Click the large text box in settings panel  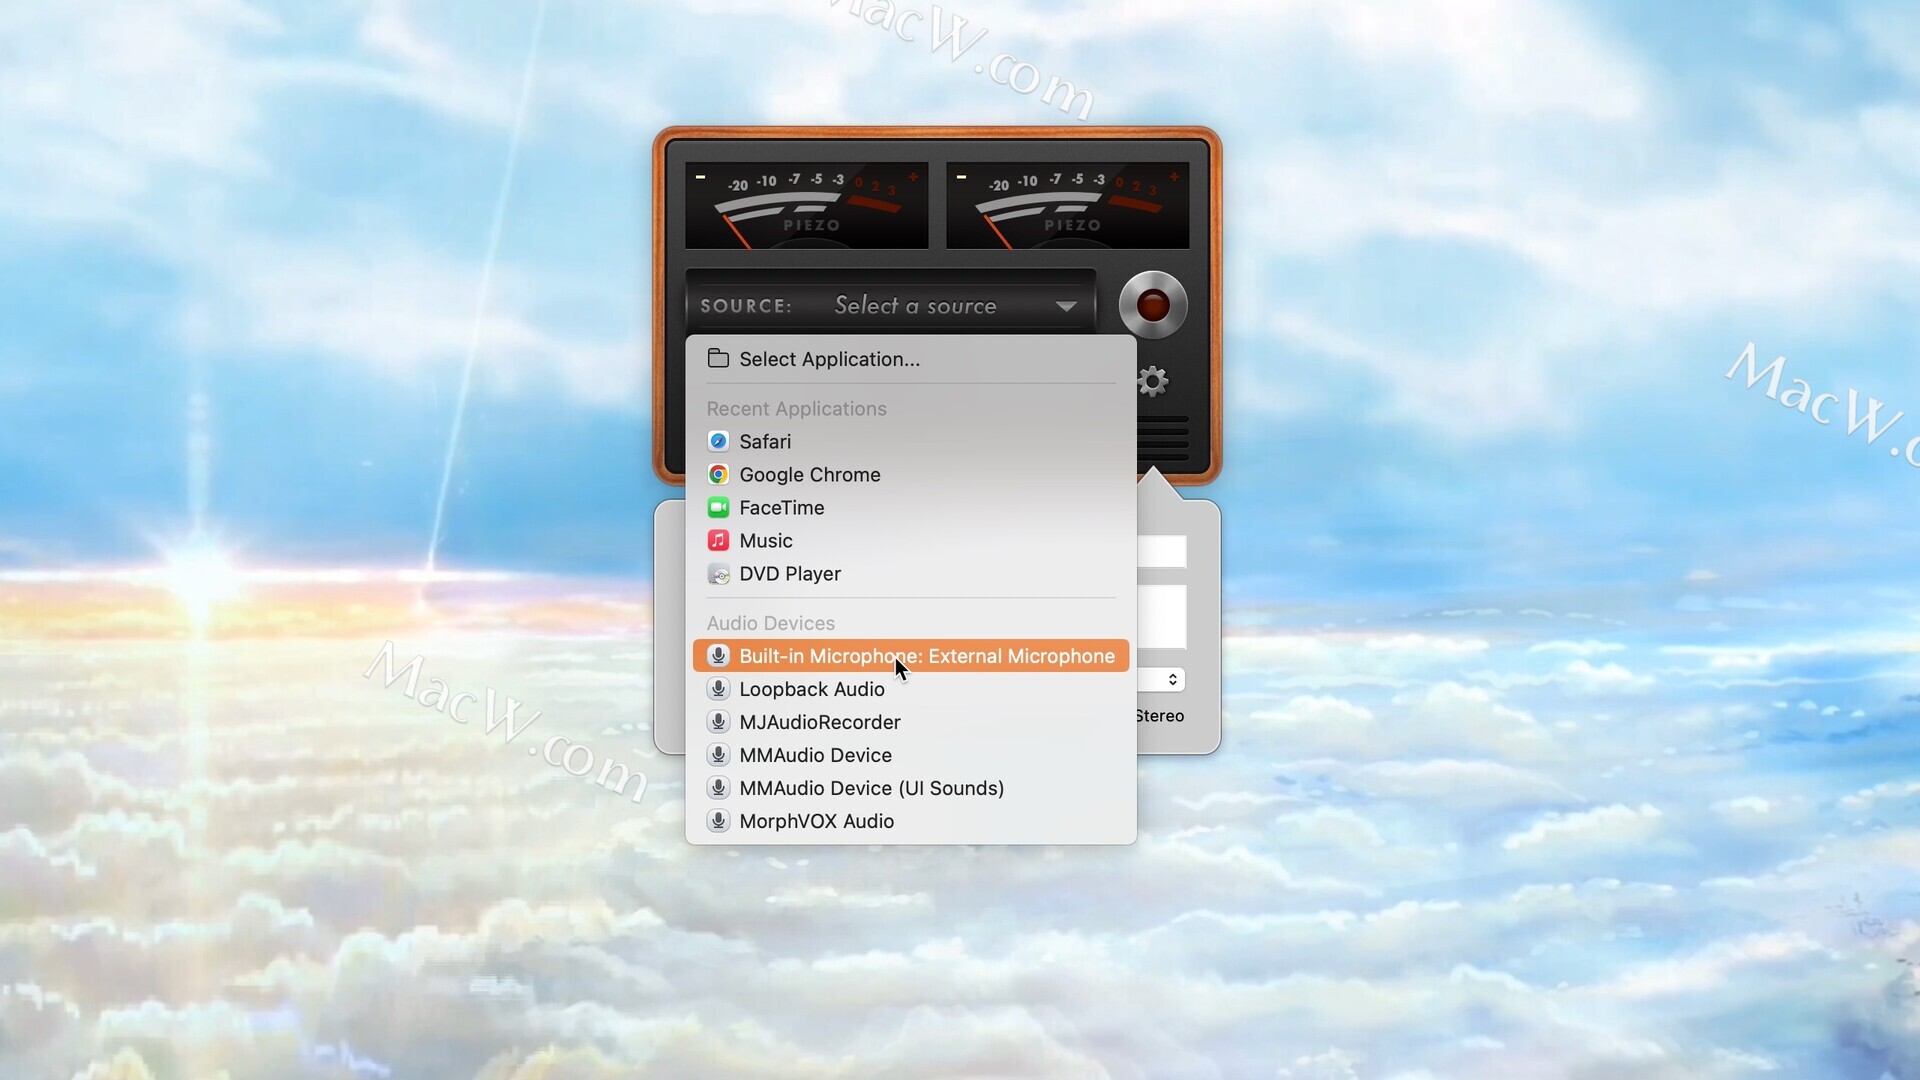click(1162, 617)
